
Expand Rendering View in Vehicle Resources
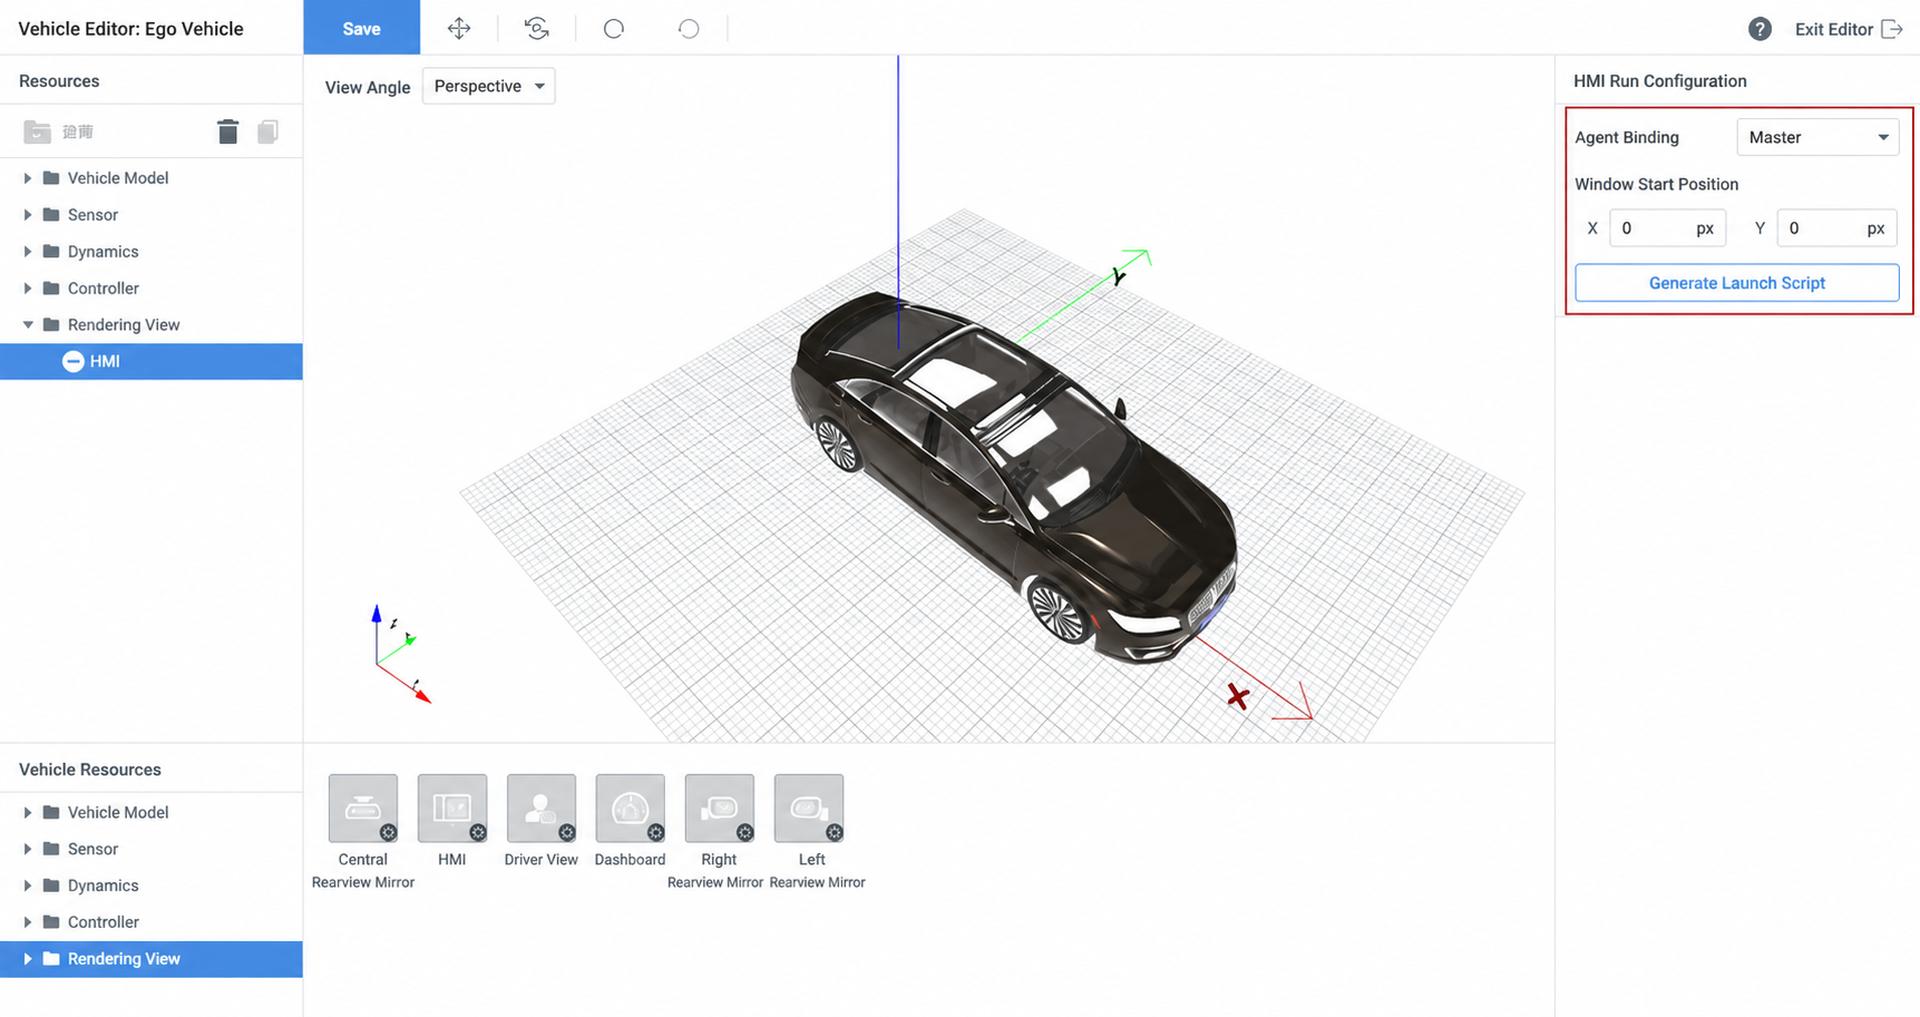[x=28, y=959]
